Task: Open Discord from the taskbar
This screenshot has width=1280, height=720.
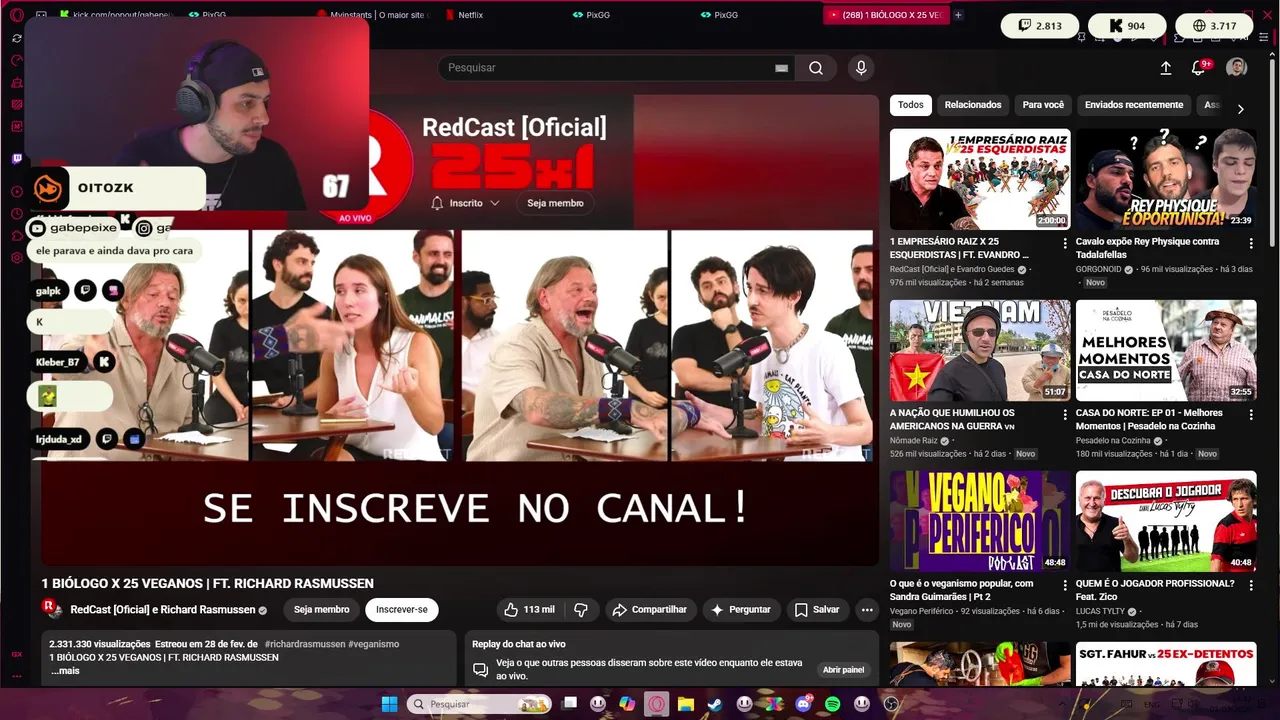Action: [803, 704]
